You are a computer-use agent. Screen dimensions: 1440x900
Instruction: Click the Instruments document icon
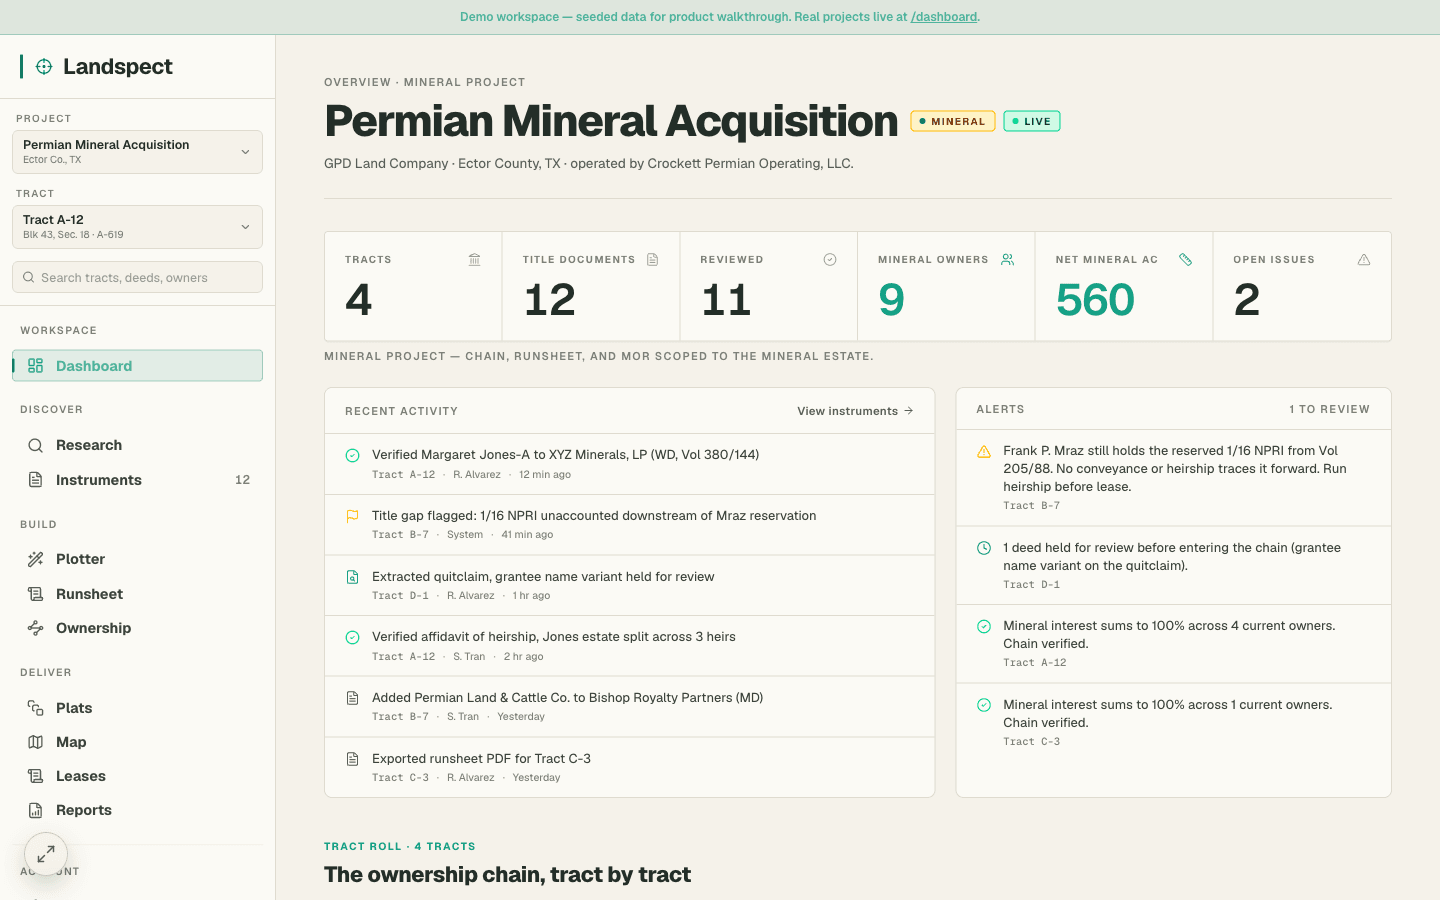(36, 480)
